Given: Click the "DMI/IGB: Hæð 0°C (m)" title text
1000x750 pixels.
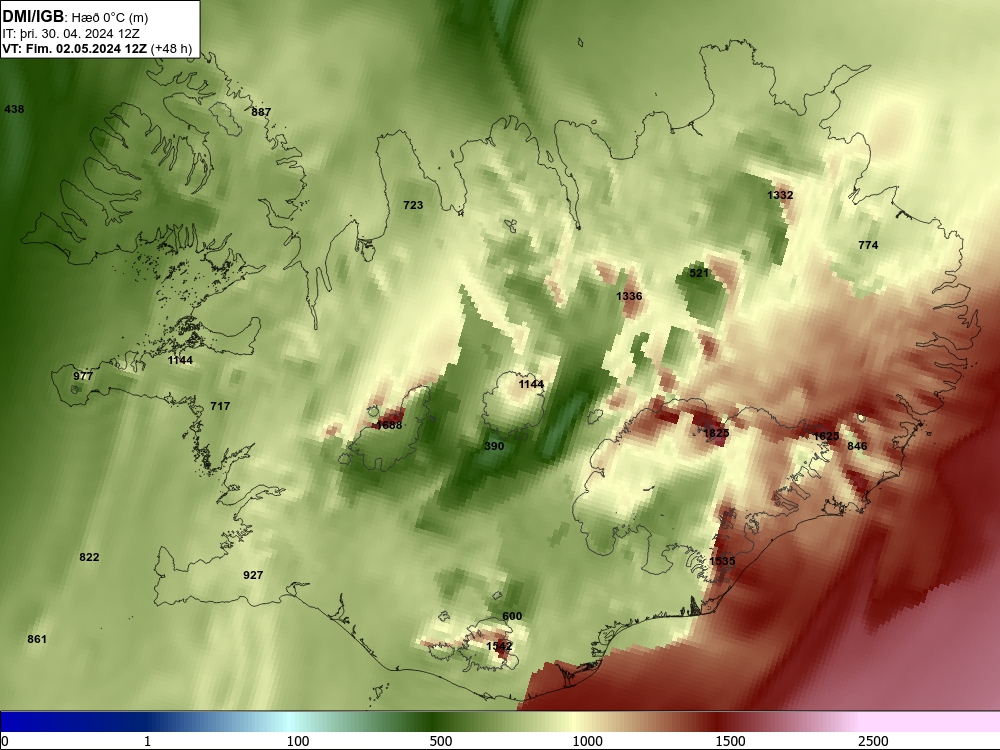Looking at the screenshot, I should [75, 17].
